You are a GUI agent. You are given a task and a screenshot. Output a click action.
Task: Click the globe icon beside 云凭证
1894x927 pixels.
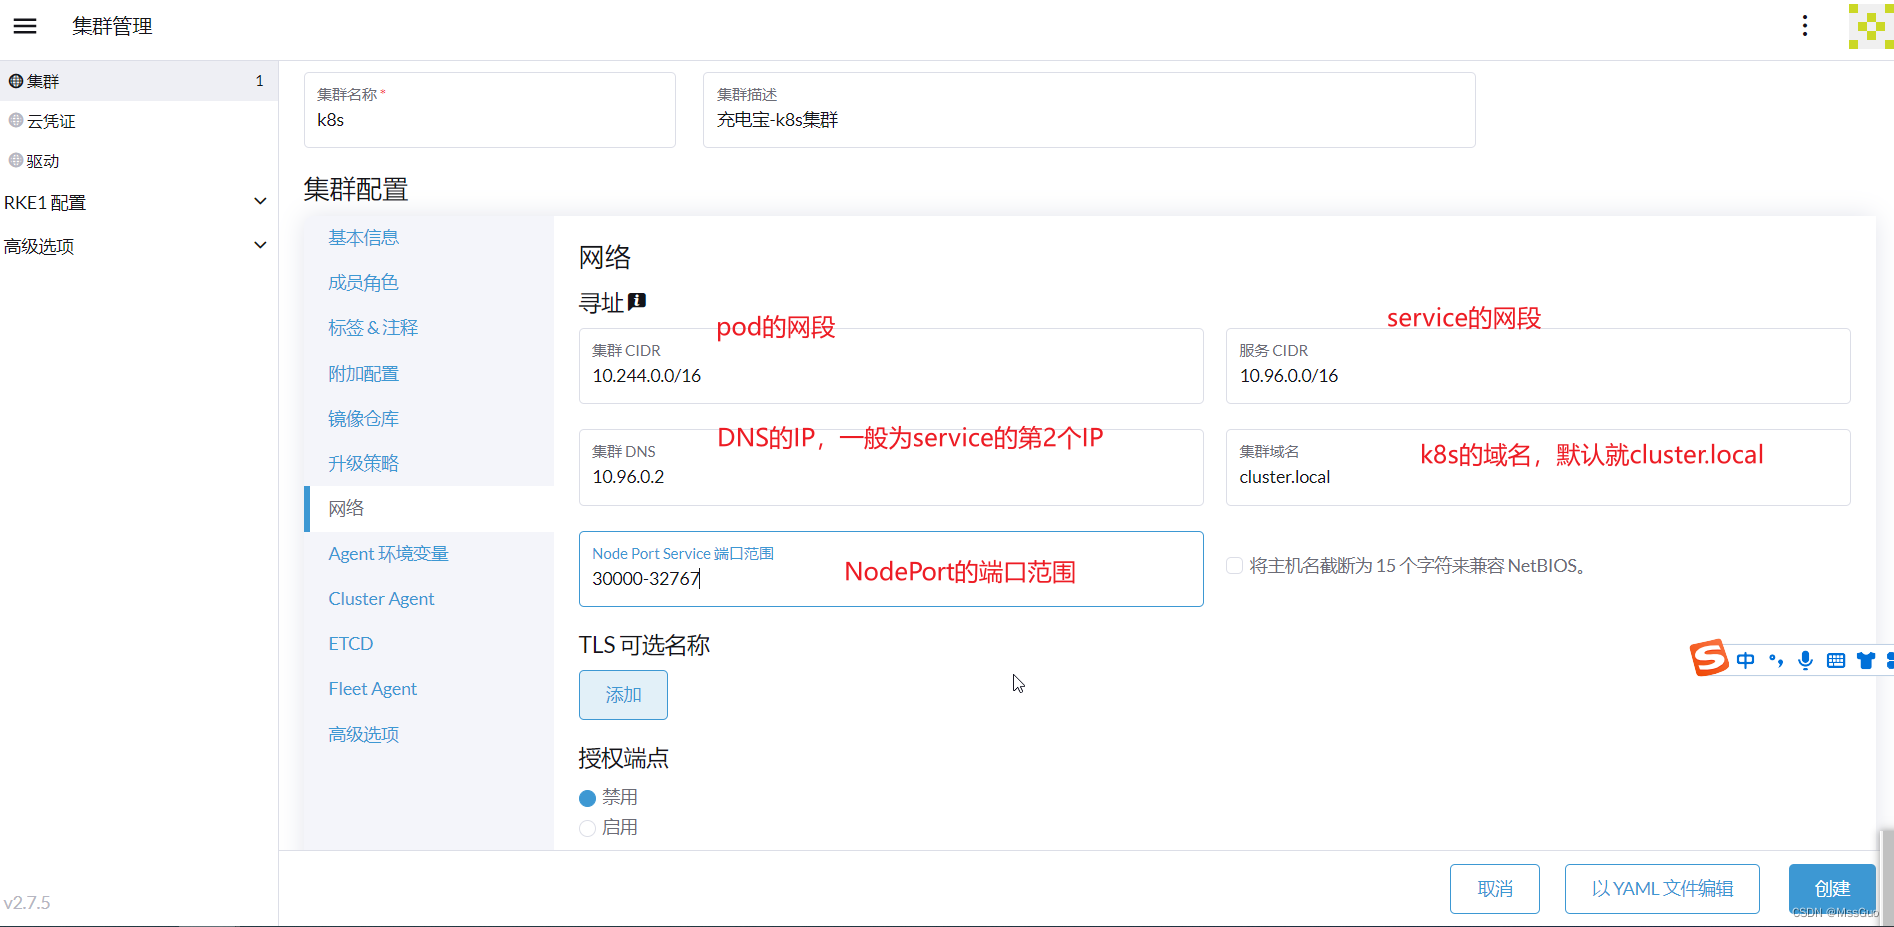16,121
